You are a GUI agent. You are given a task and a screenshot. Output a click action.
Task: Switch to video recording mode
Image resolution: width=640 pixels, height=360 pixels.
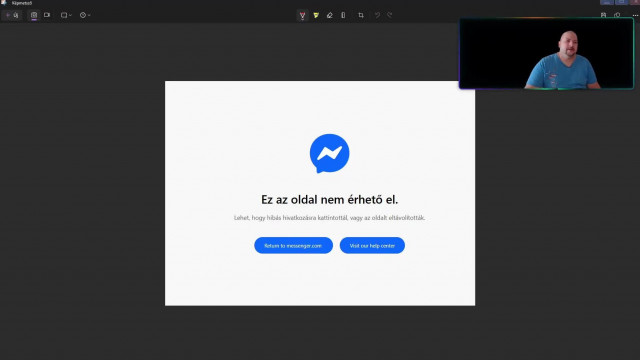click(x=47, y=15)
